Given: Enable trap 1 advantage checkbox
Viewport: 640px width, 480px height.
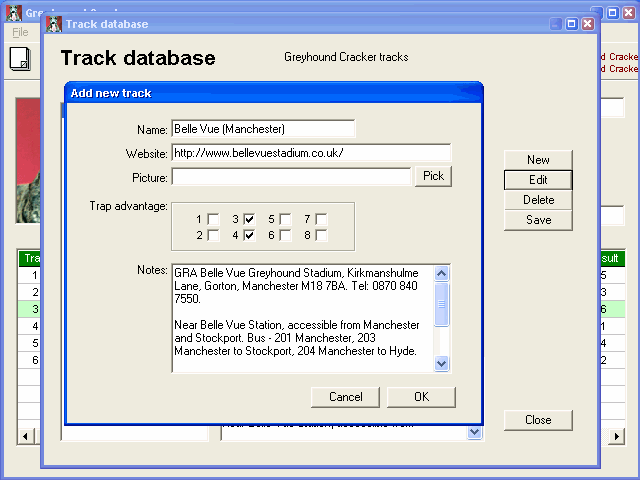Looking at the screenshot, I should pyautogui.click(x=213, y=219).
